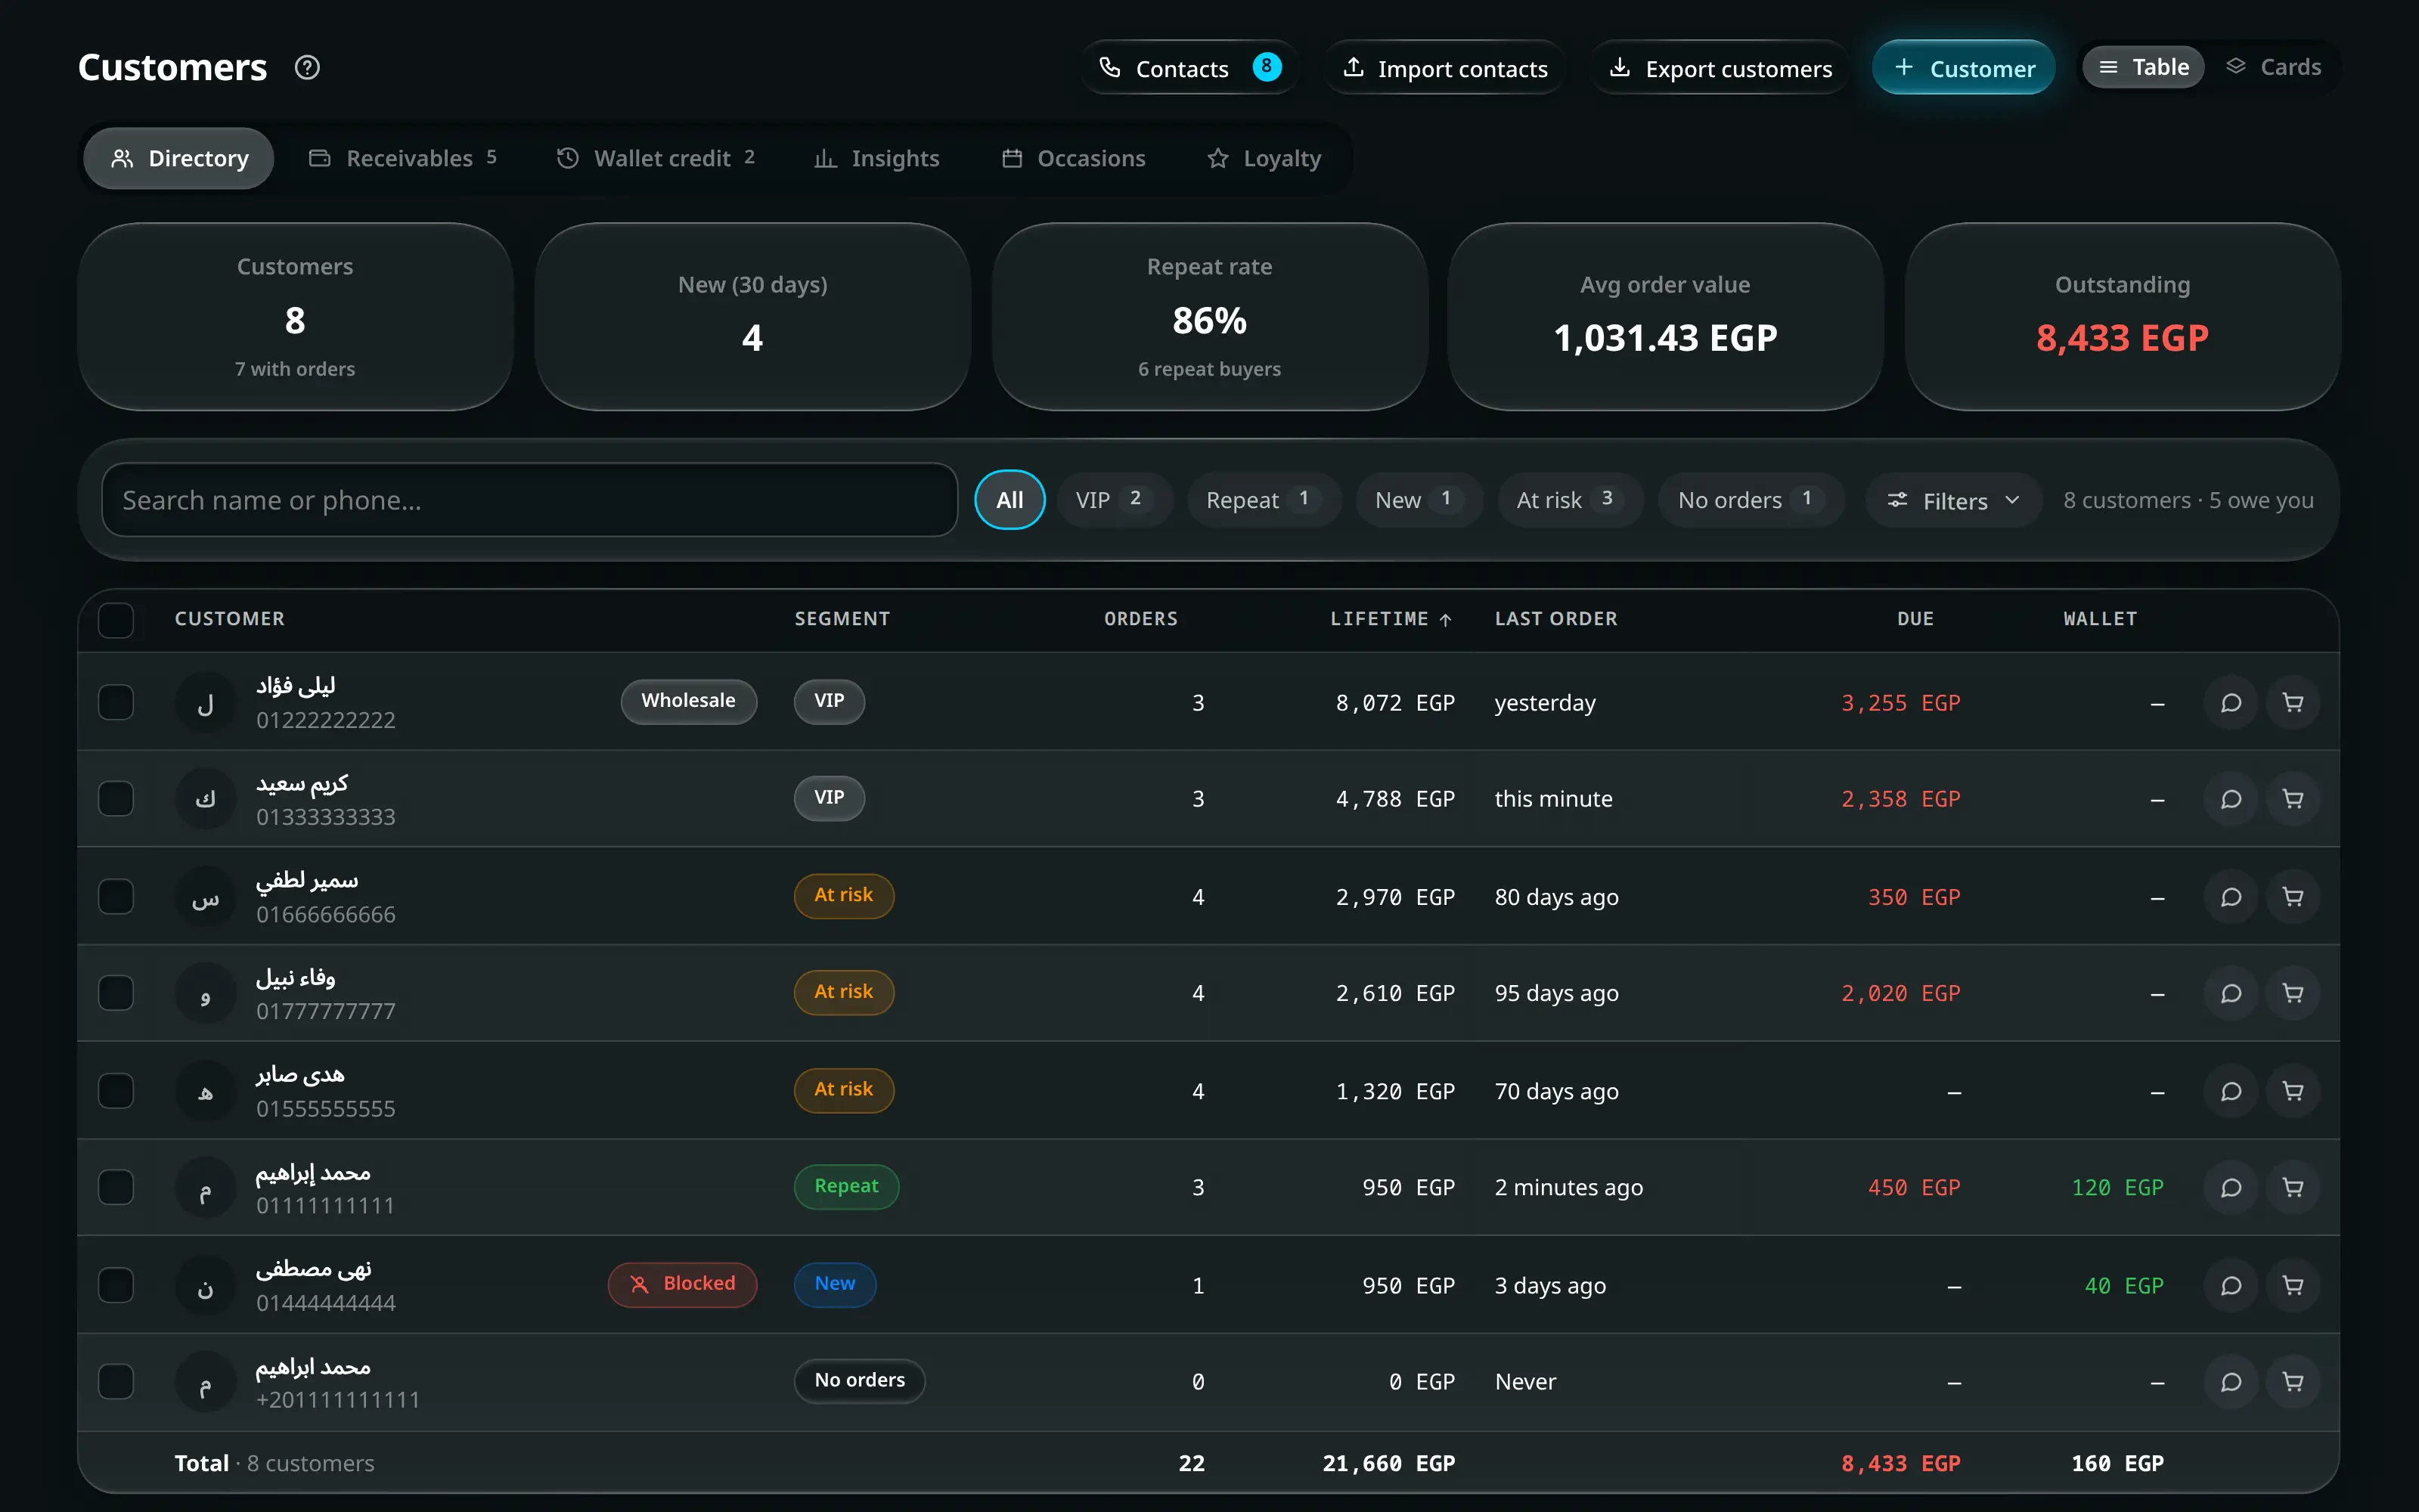2419x1512 pixels.
Task: Check the box for كريم سعيد
Action: click(x=116, y=799)
